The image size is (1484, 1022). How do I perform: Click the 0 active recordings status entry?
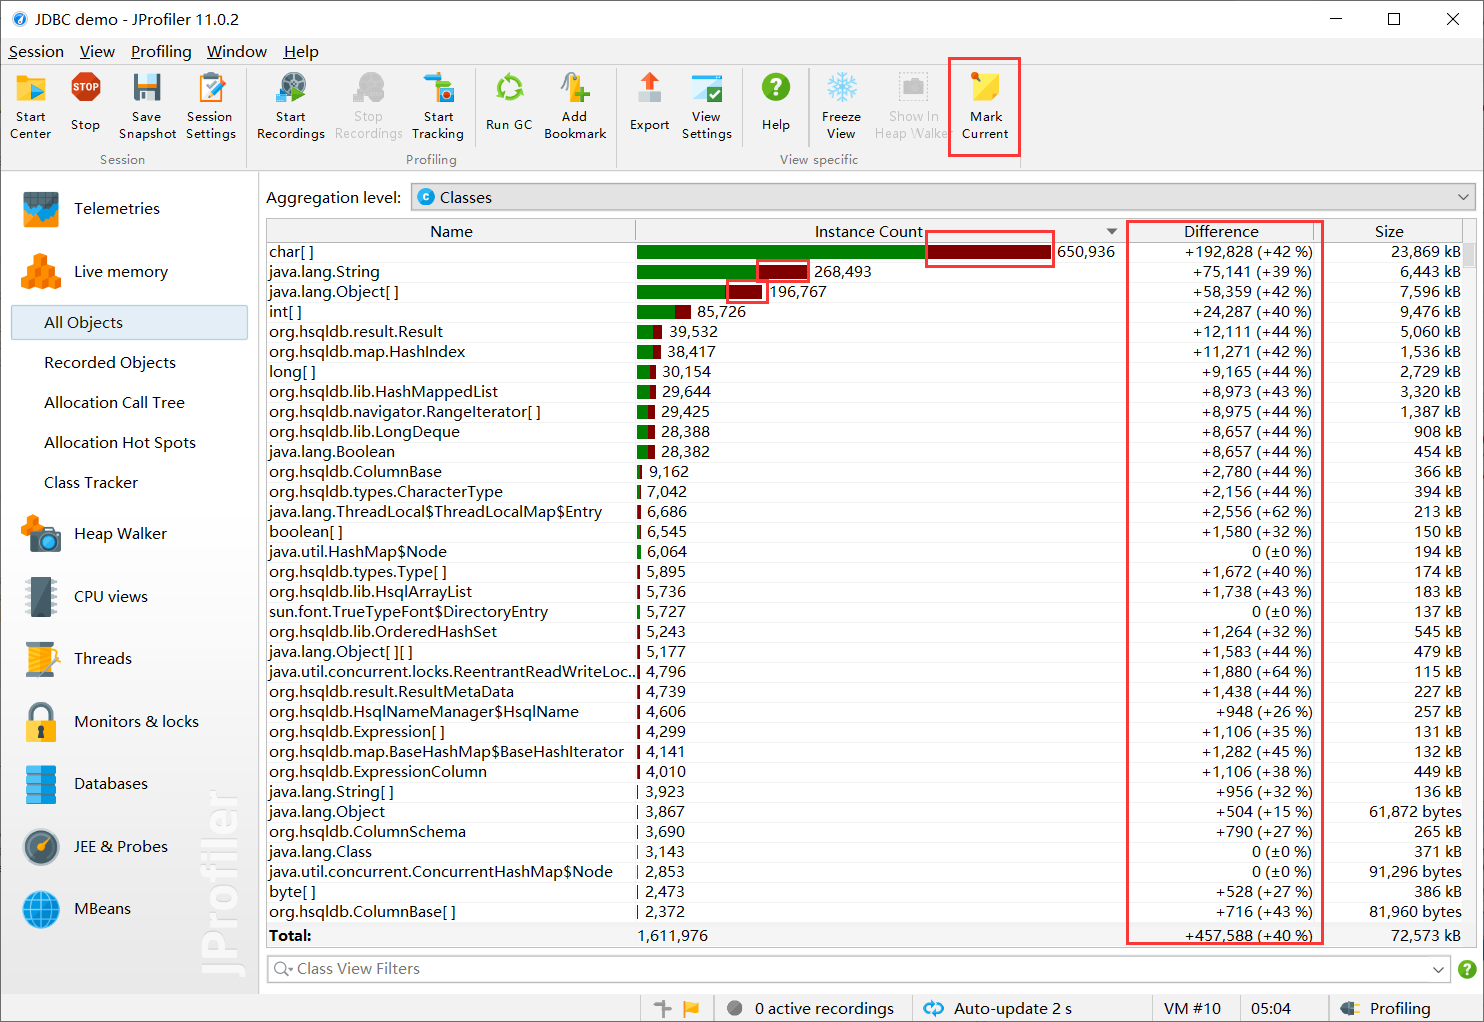(811, 1008)
